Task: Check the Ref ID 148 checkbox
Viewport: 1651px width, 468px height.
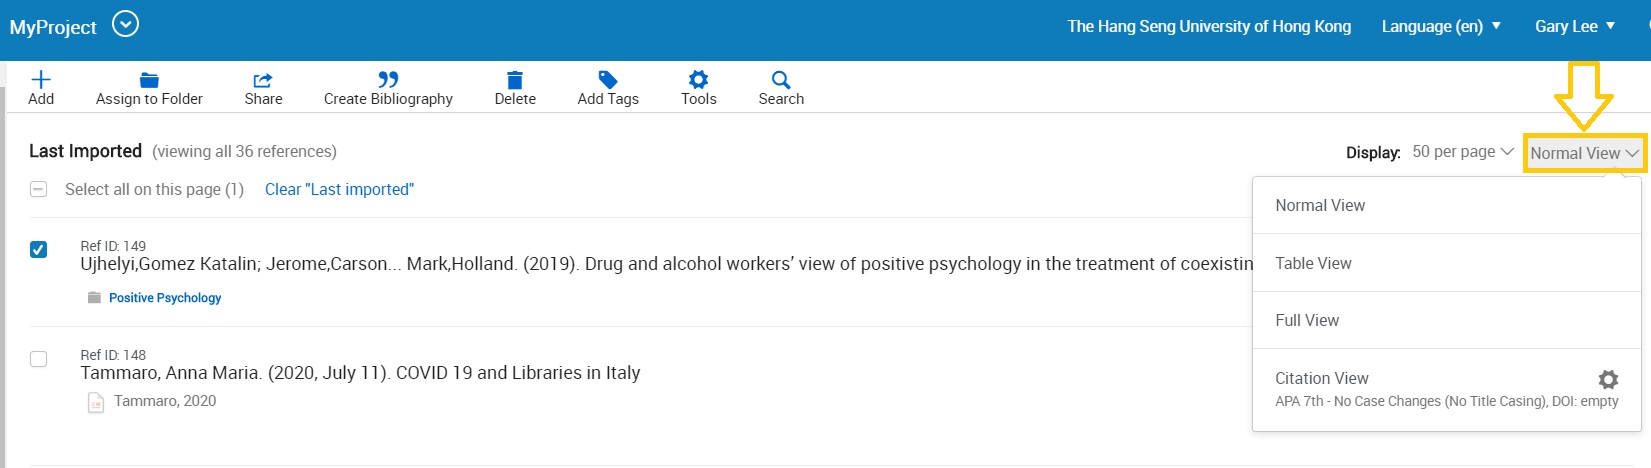Action: [38, 359]
